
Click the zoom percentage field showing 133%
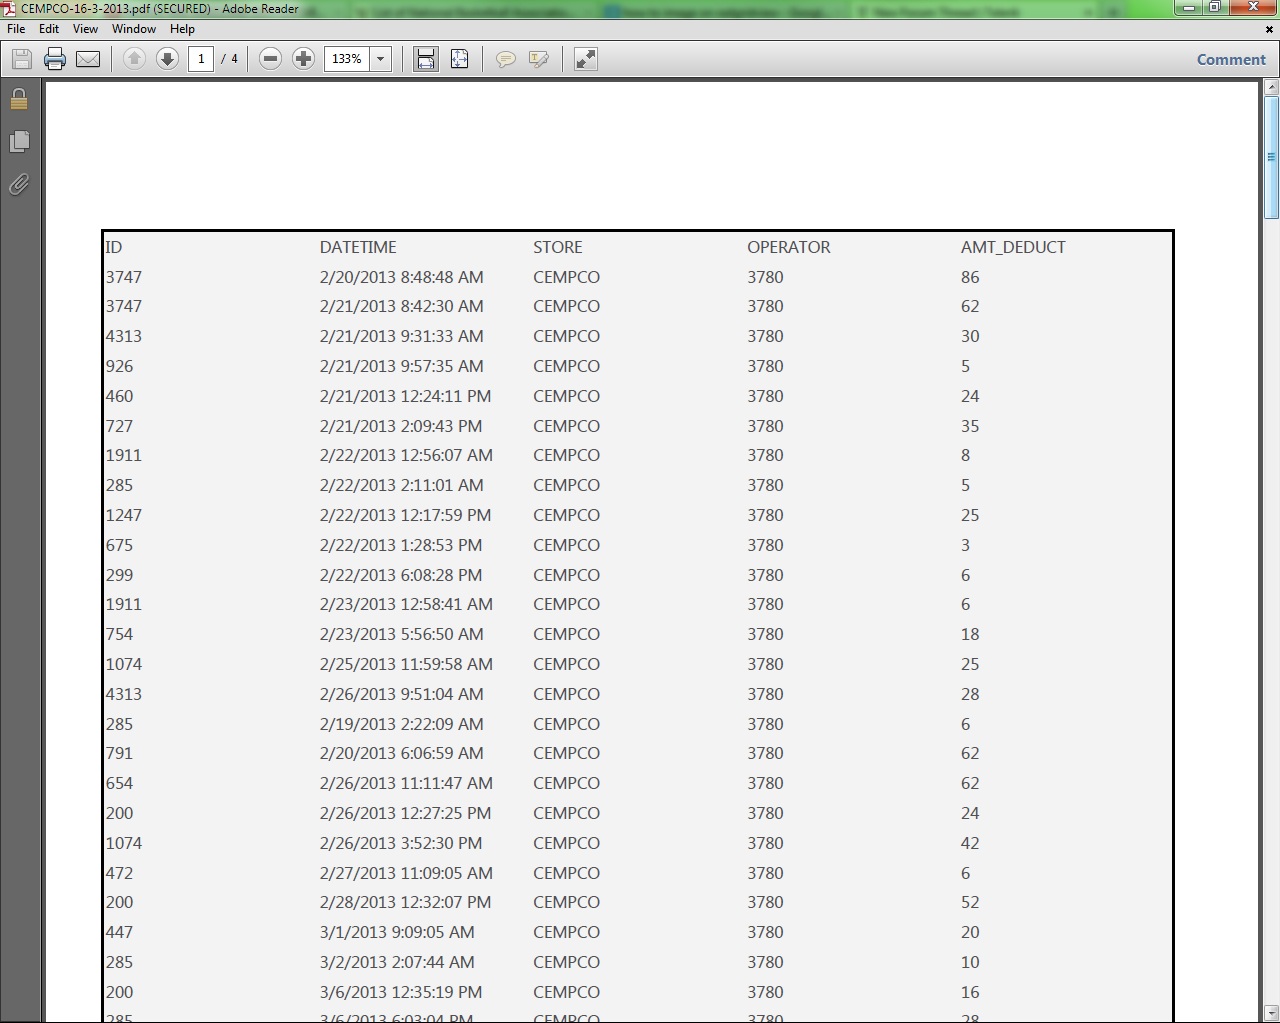347,59
